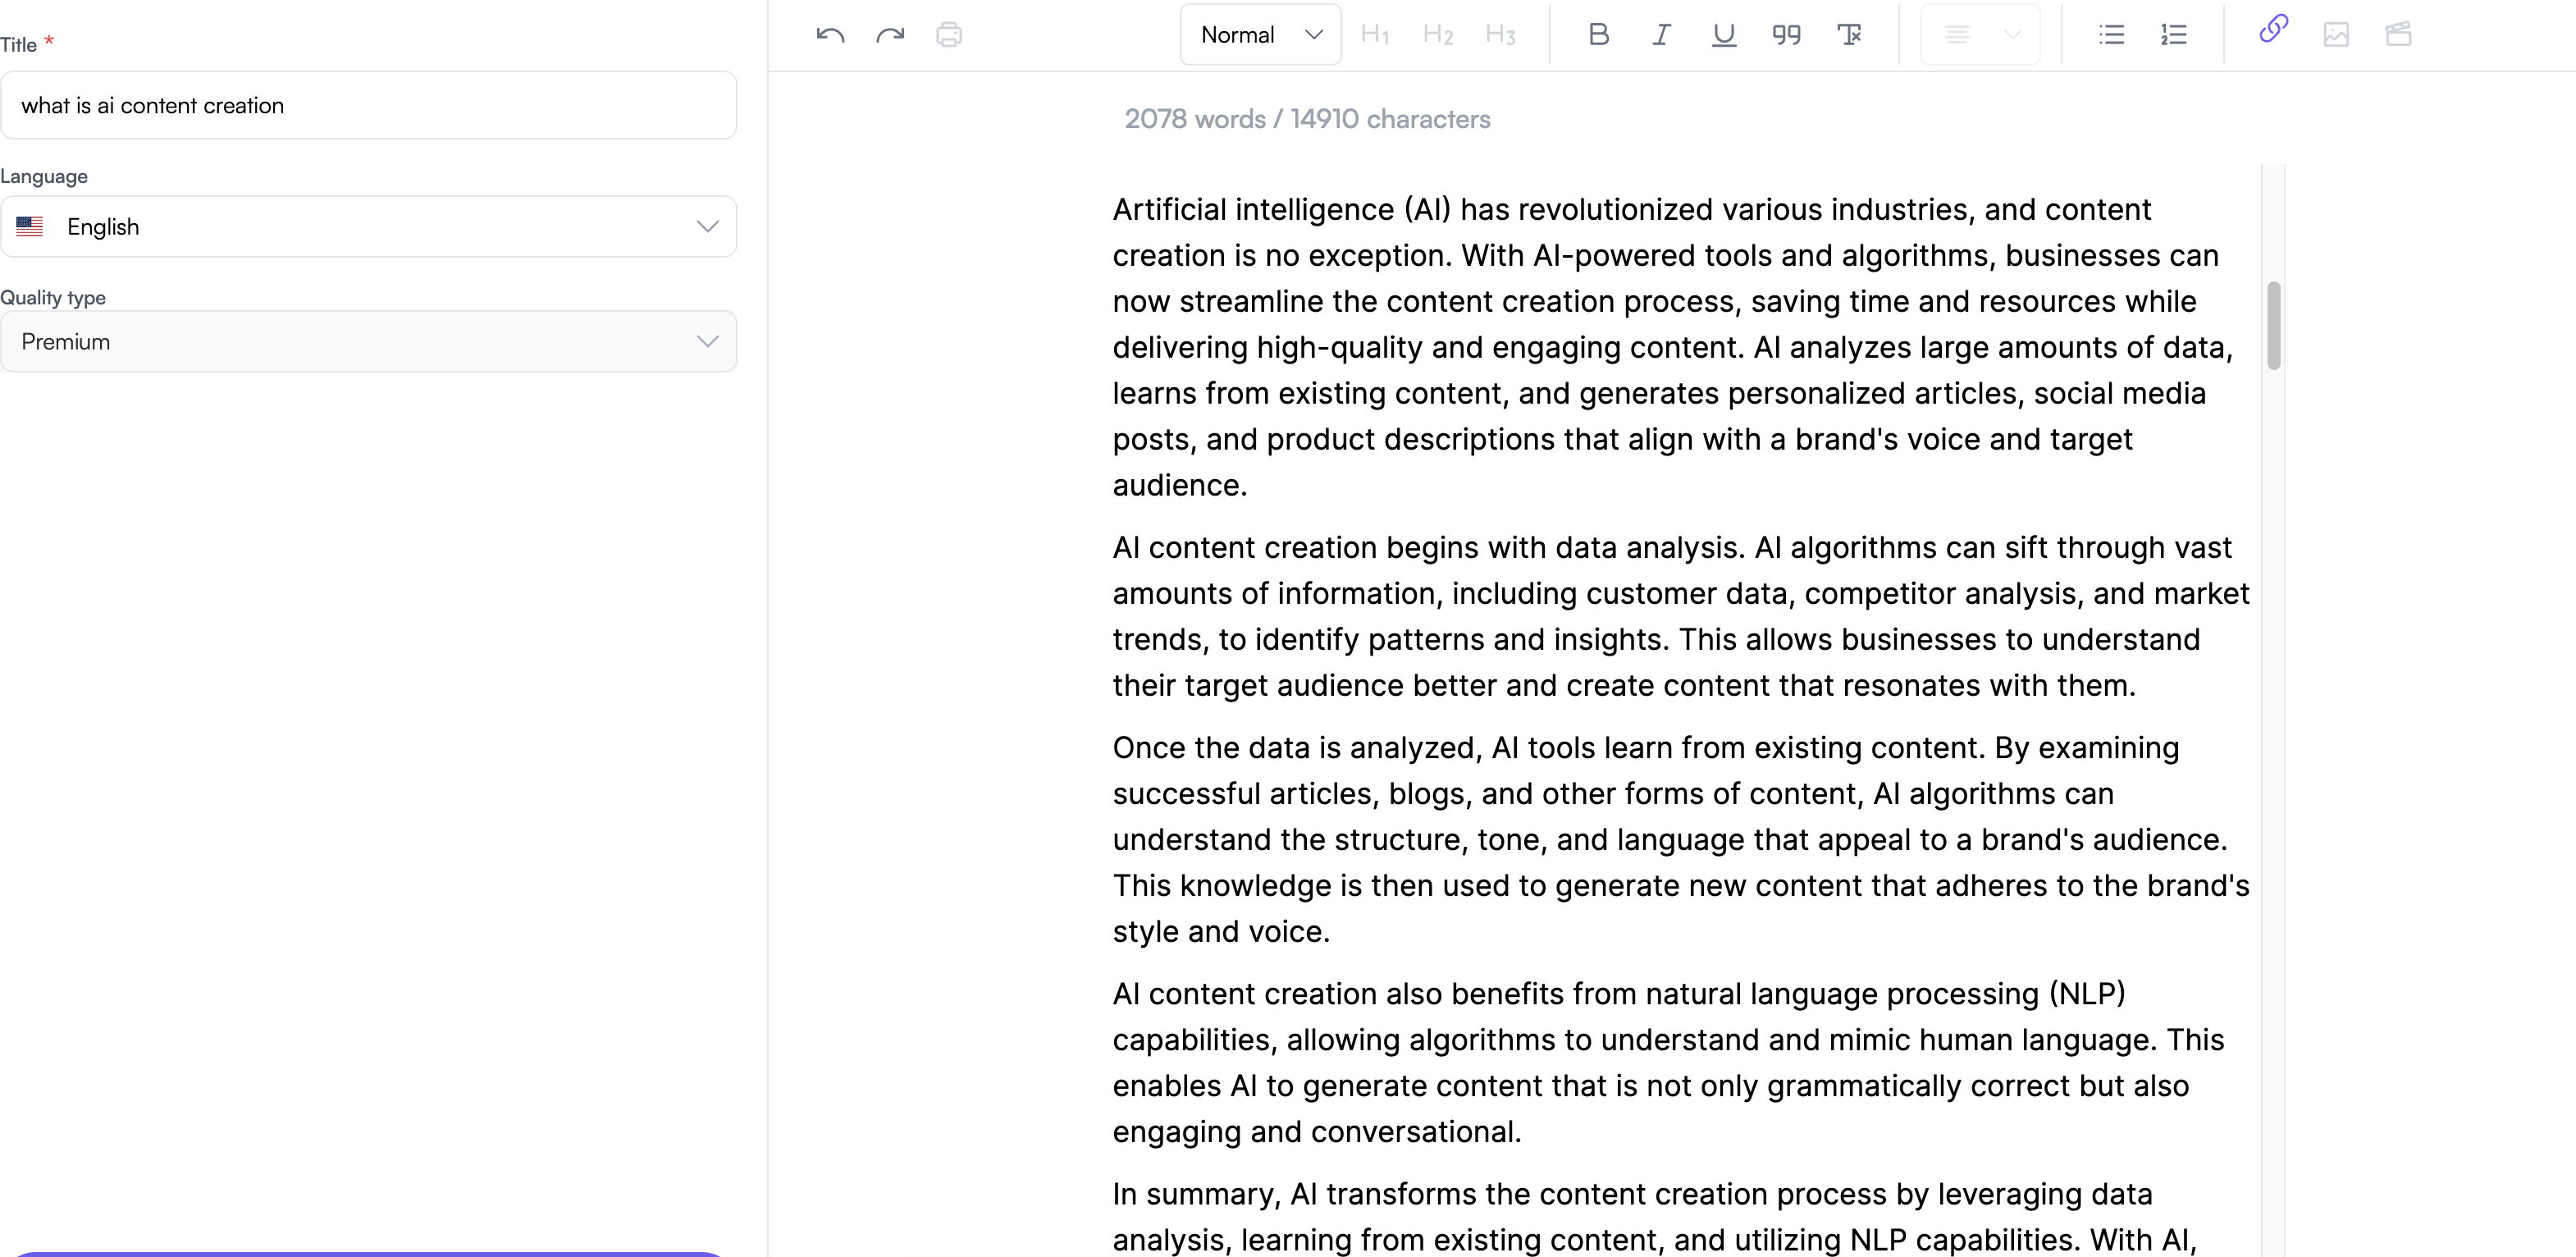Click the Underline formatting icon
The height and width of the screenshot is (1257, 2576).
click(x=1720, y=33)
